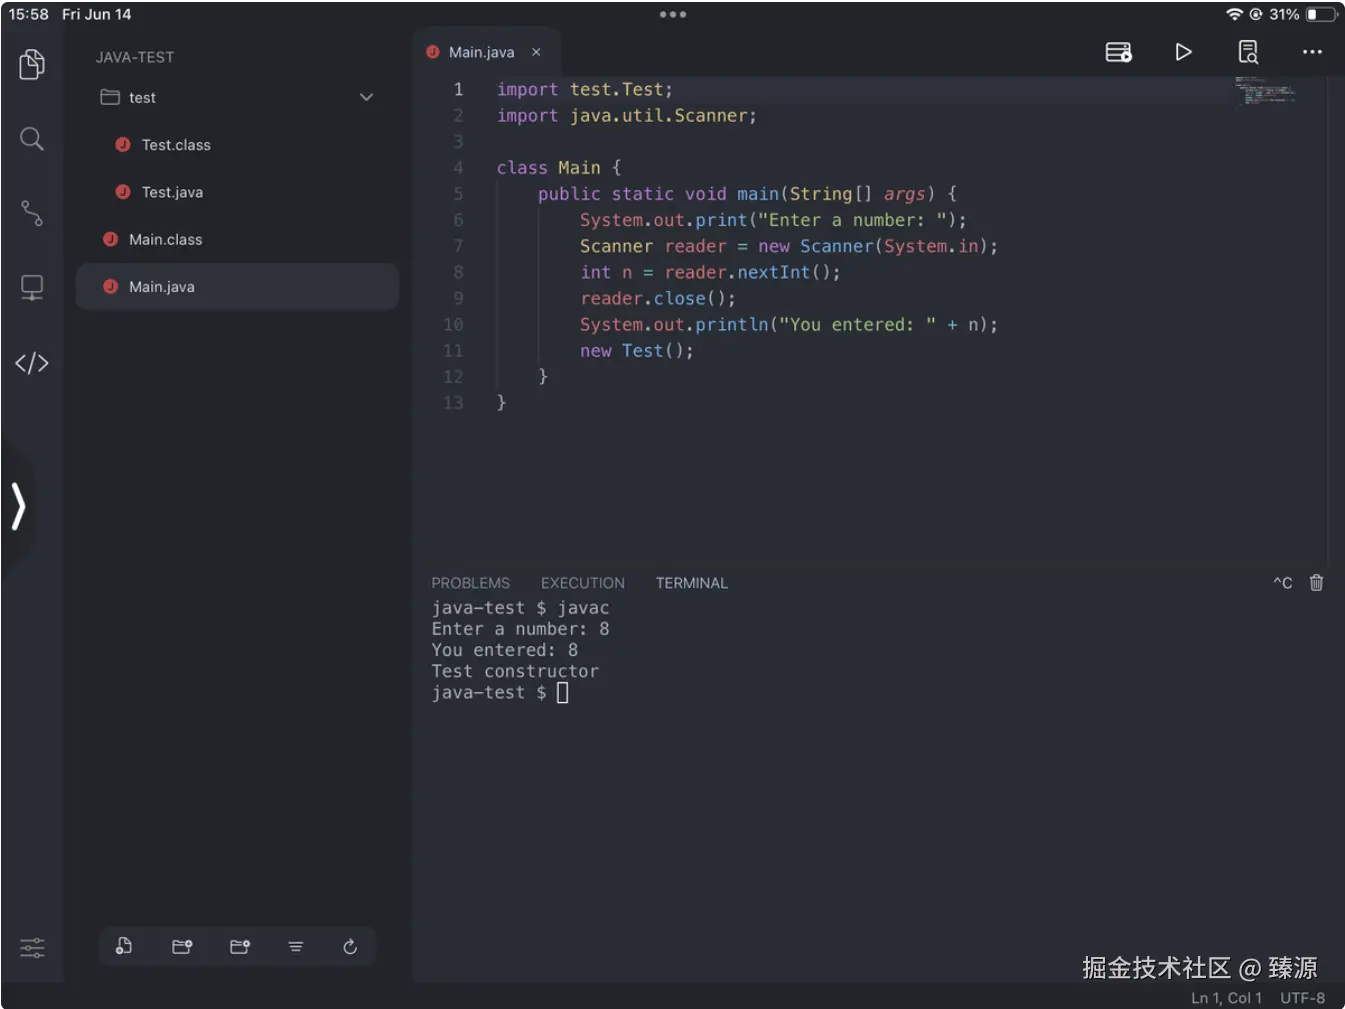The height and width of the screenshot is (1009, 1345).
Task: Run the code with the play button
Action: click(1183, 52)
